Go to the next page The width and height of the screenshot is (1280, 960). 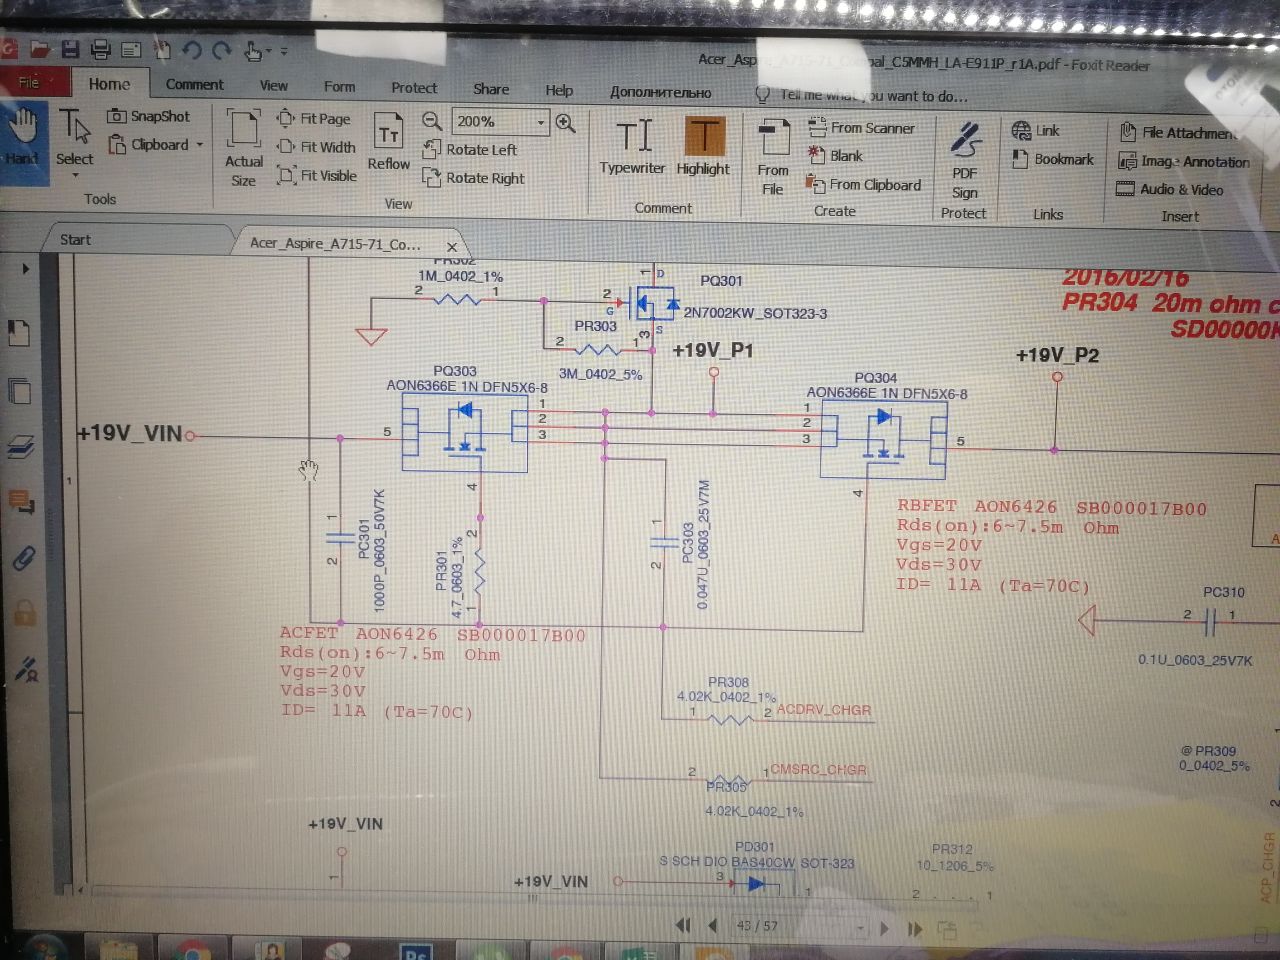point(884,928)
